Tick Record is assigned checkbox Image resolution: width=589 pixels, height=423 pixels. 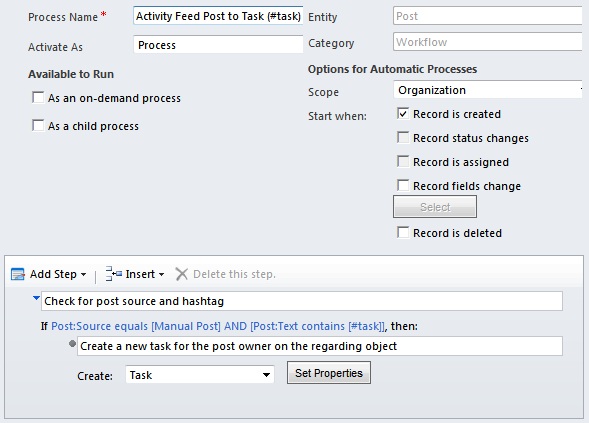(403, 162)
